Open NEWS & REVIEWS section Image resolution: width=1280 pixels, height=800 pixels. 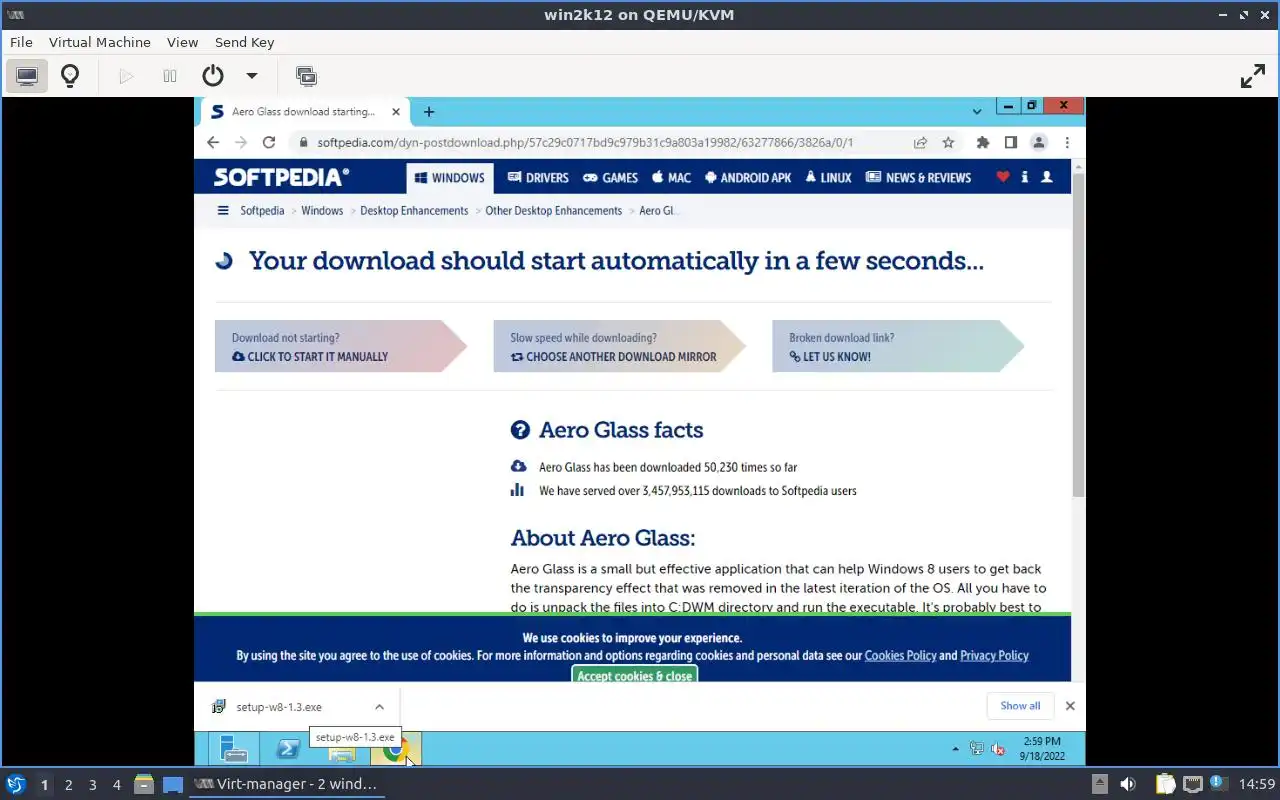(918, 178)
